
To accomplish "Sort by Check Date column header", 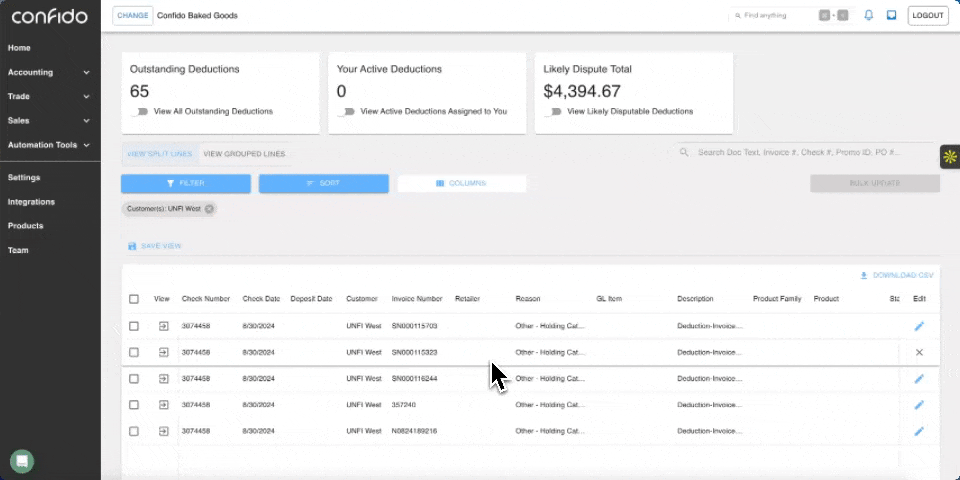I will [261, 299].
